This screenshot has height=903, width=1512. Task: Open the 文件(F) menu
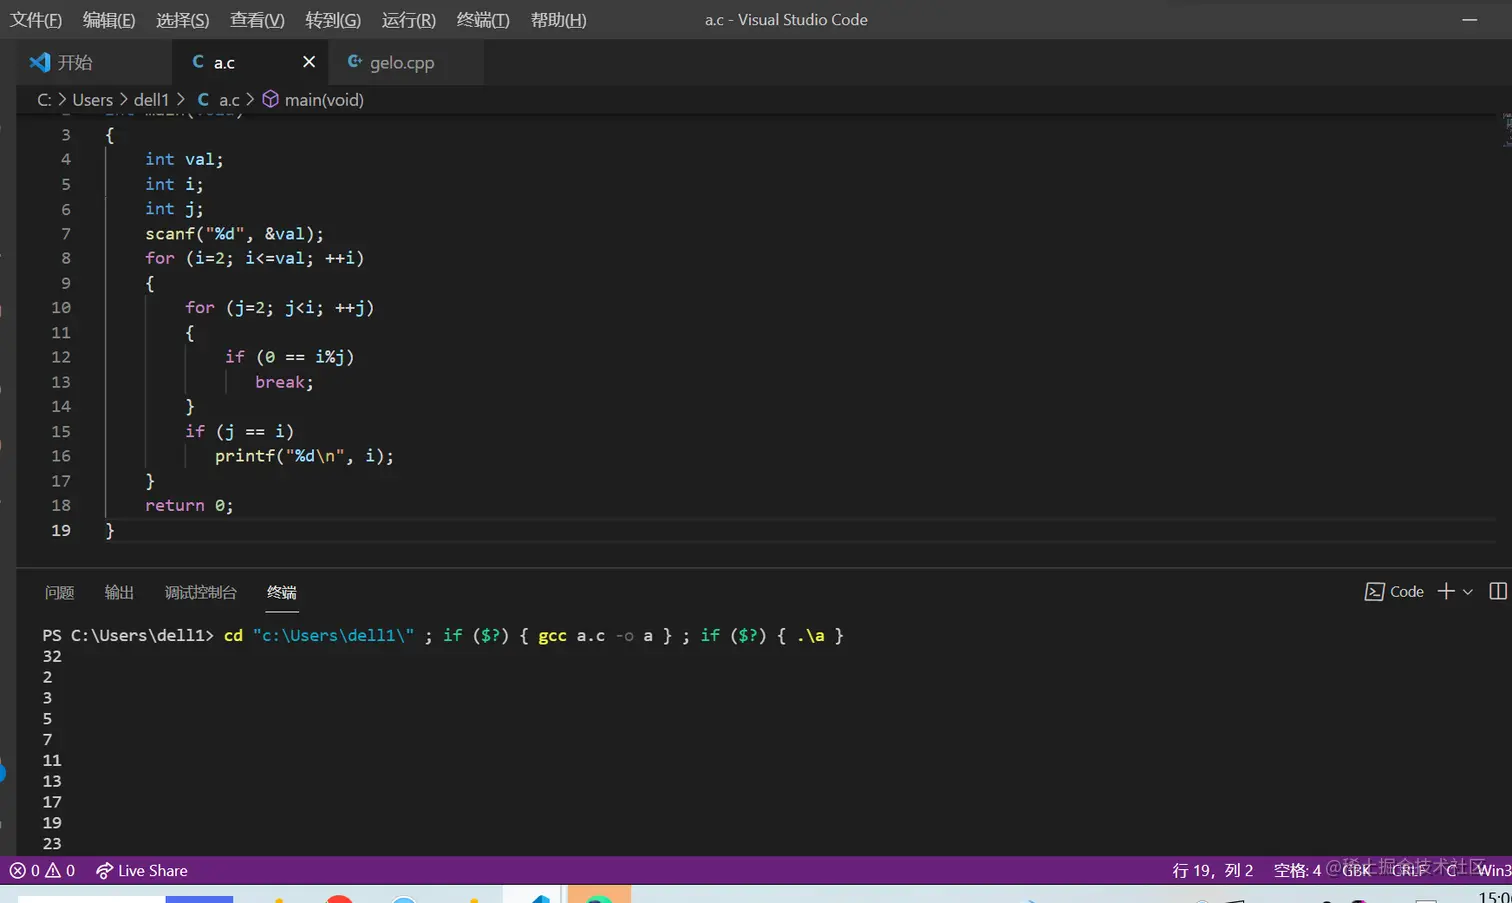coord(36,20)
